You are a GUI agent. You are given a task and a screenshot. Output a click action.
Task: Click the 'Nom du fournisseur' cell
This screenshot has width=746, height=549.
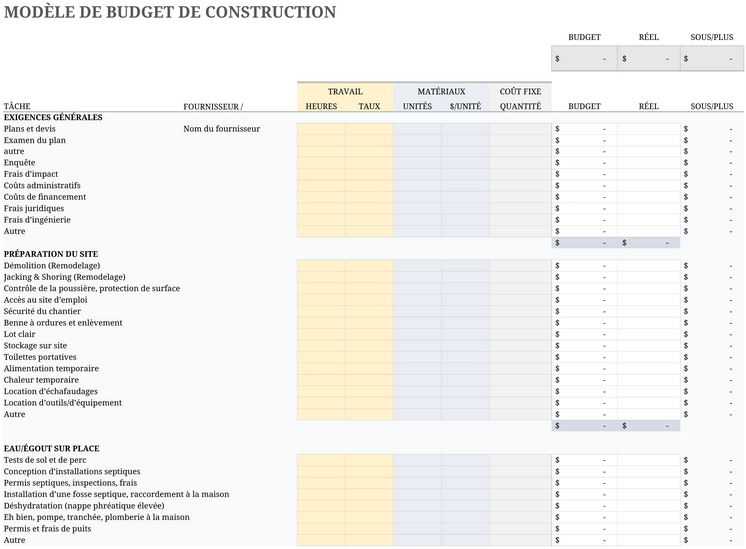pyautogui.click(x=222, y=128)
